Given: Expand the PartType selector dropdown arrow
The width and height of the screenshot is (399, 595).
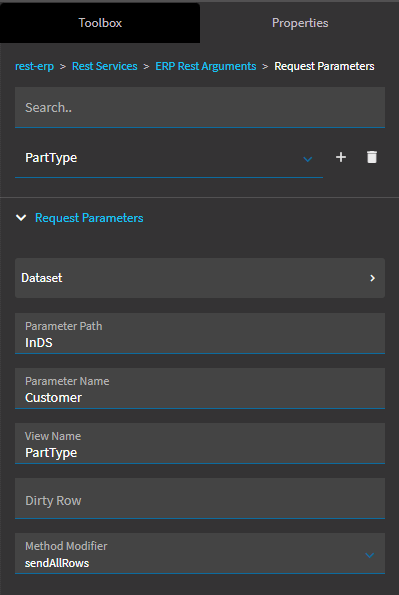Looking at the screenshot, I should pos(308,159).
